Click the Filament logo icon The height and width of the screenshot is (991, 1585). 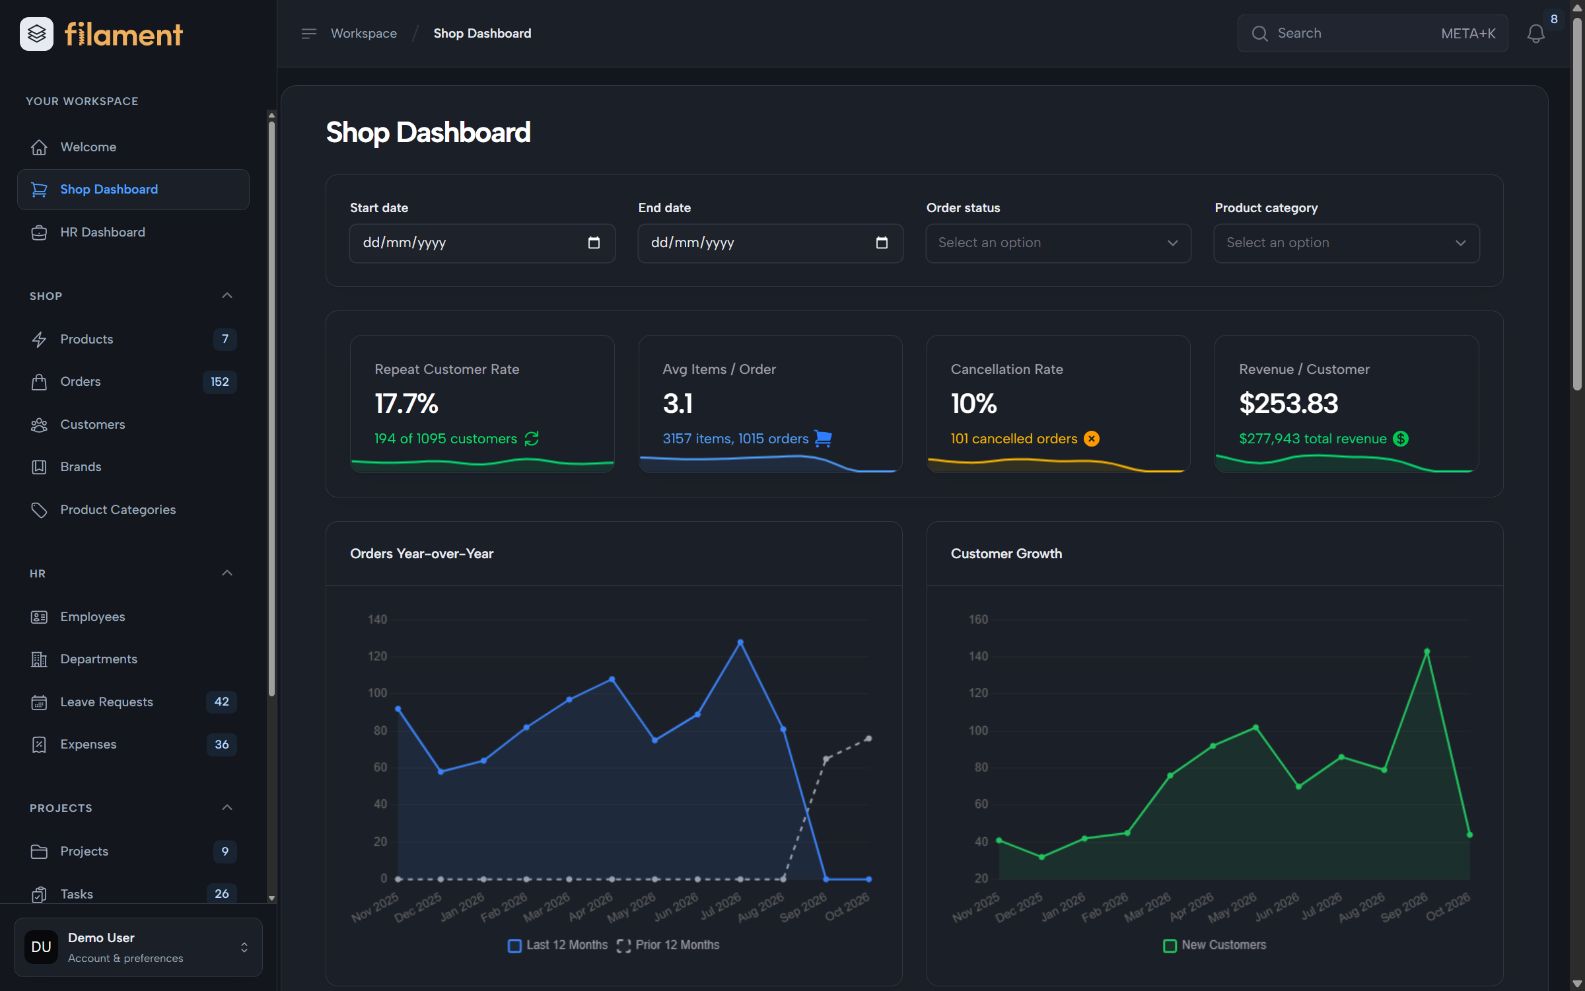[x=37, y=34]
